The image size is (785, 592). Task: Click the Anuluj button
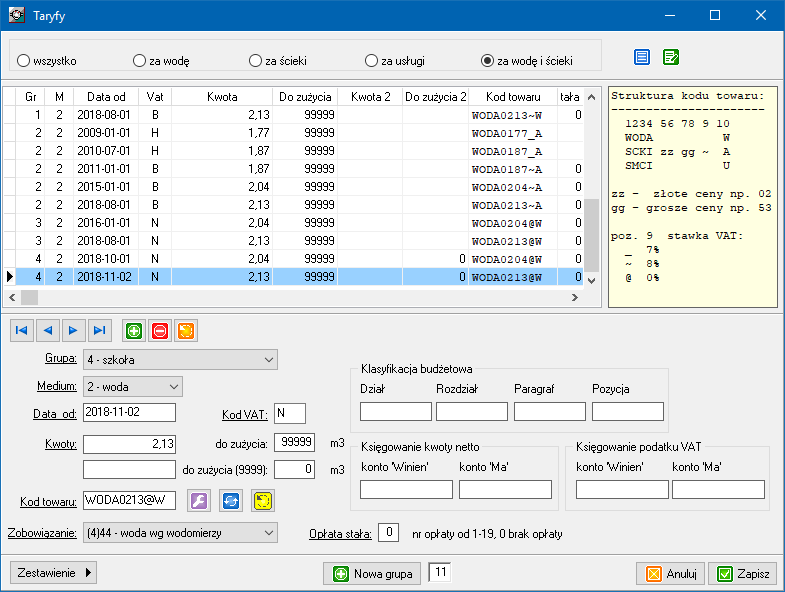[670, 574]
